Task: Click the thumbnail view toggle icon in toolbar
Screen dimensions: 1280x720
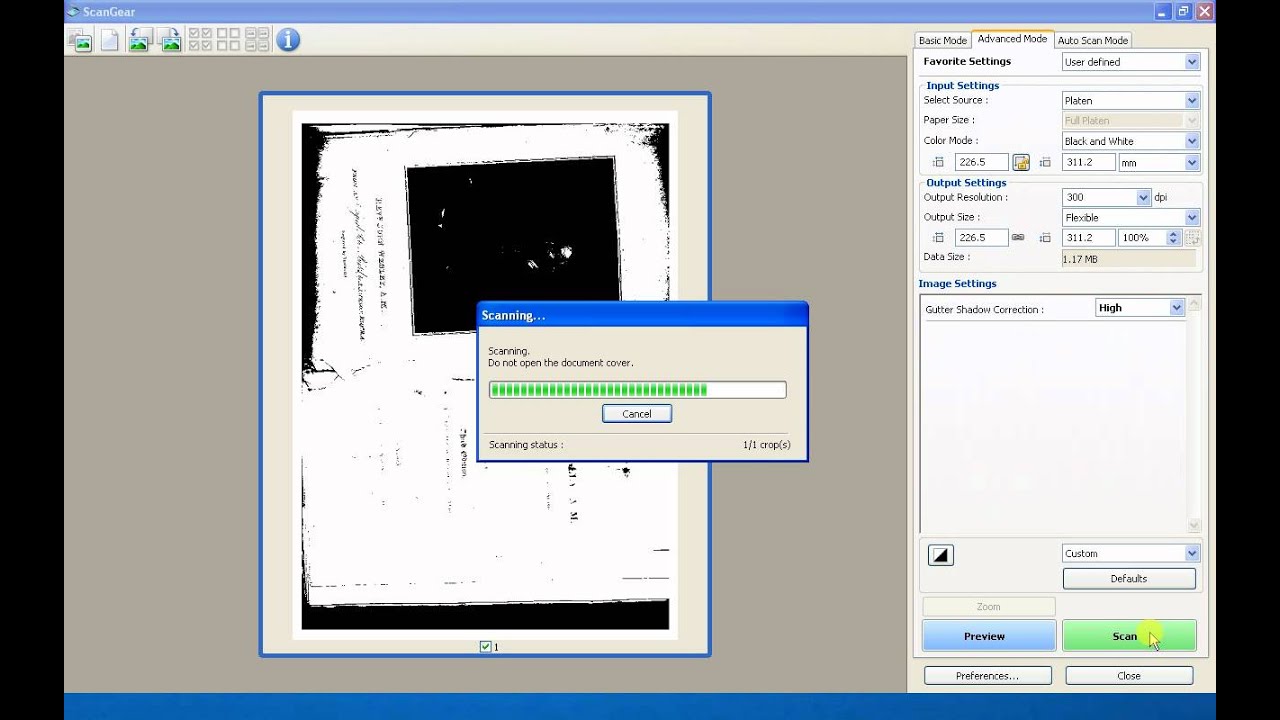Action: pos(80,40)
